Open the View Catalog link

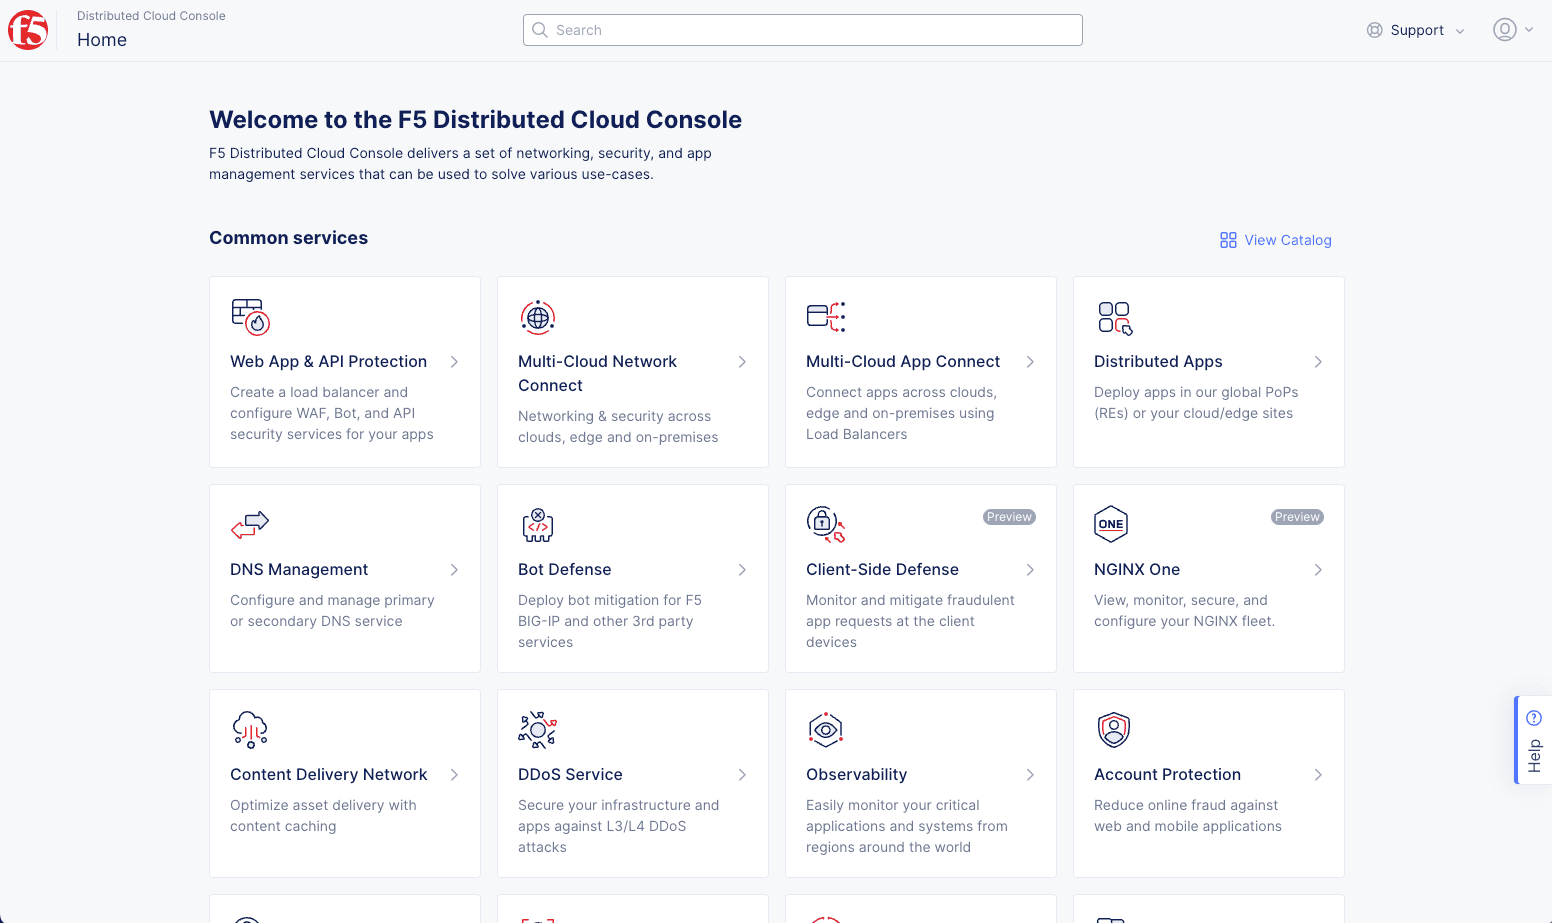coord(1276,240)
